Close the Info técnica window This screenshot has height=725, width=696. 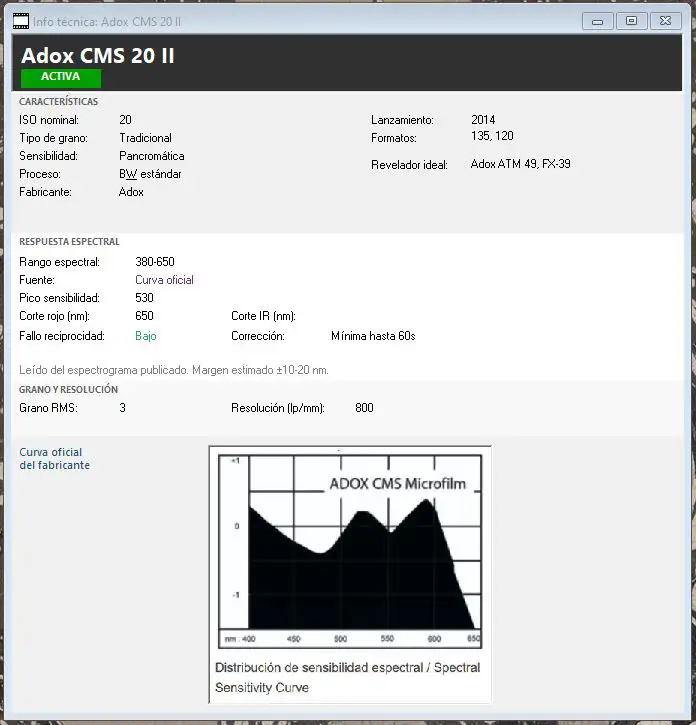(x=665, y=21)
